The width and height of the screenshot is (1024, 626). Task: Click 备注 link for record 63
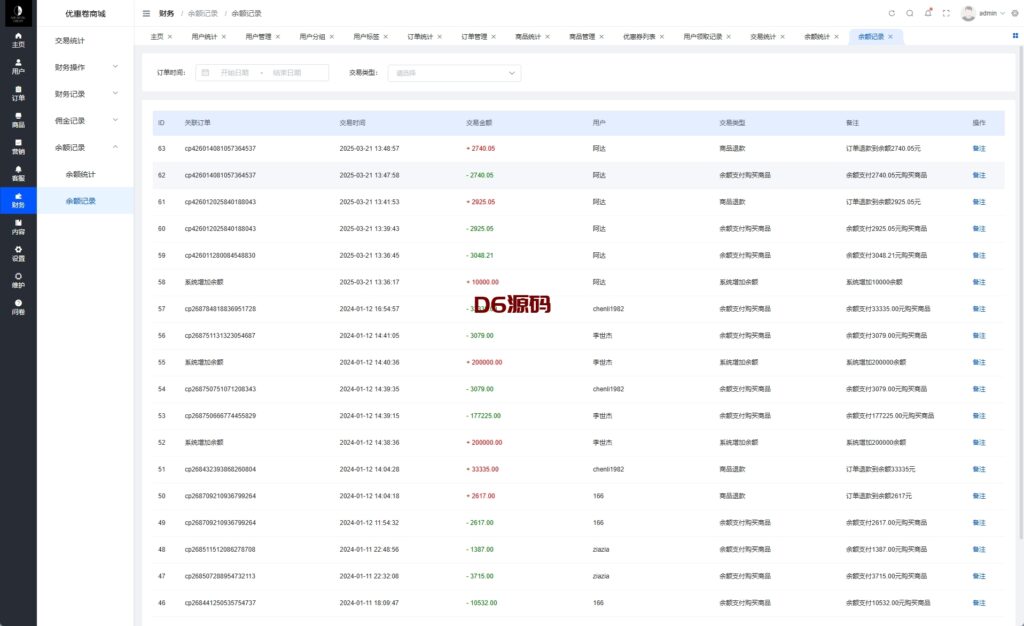click(x=979, y=148)
